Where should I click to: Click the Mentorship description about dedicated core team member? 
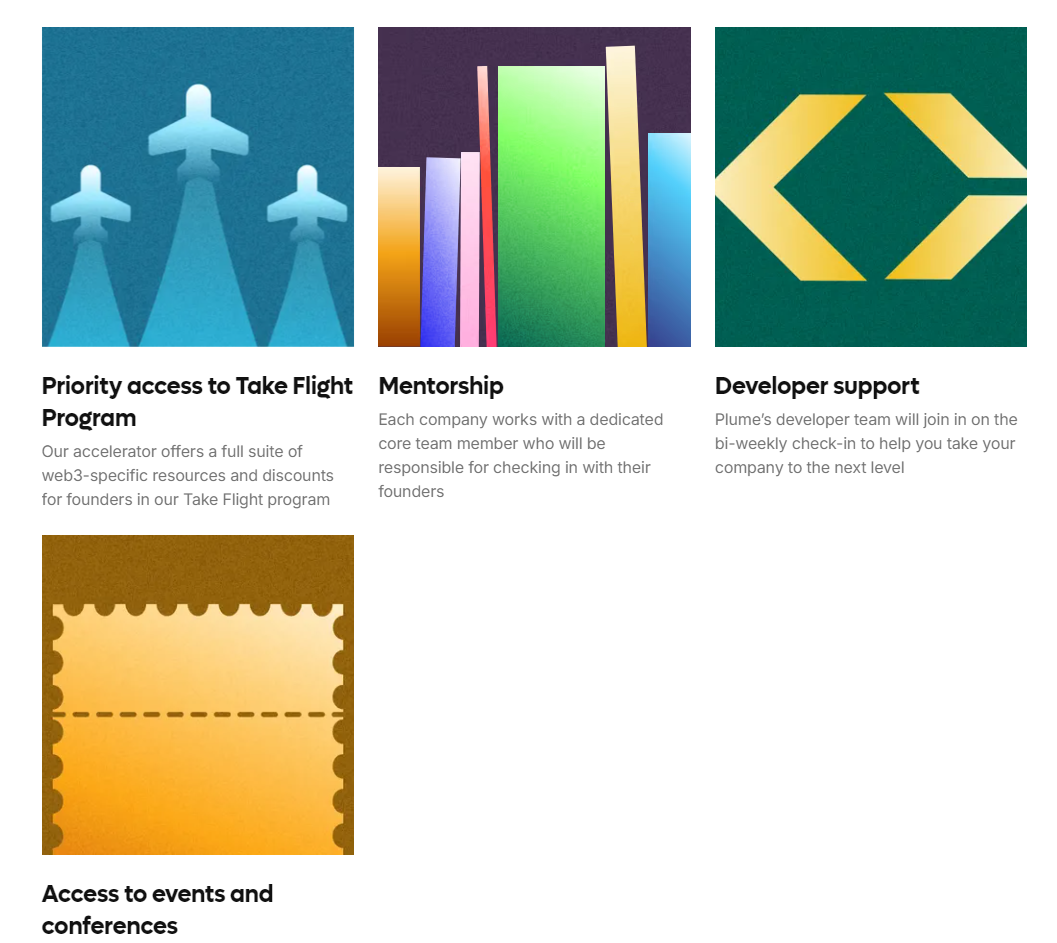tap(520, 456)
